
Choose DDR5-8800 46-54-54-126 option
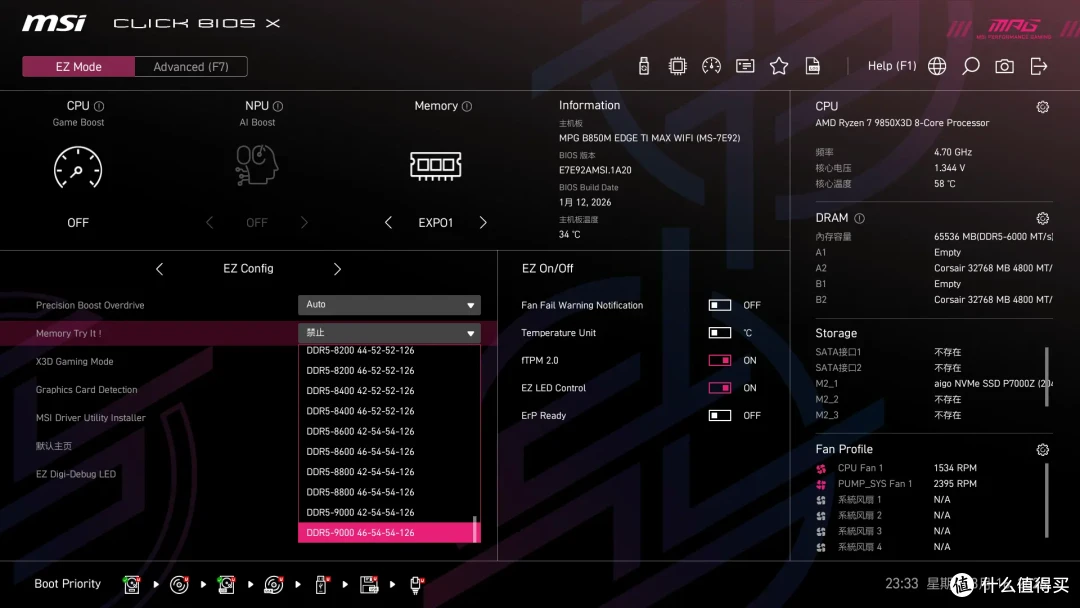(x=385, y=492)
